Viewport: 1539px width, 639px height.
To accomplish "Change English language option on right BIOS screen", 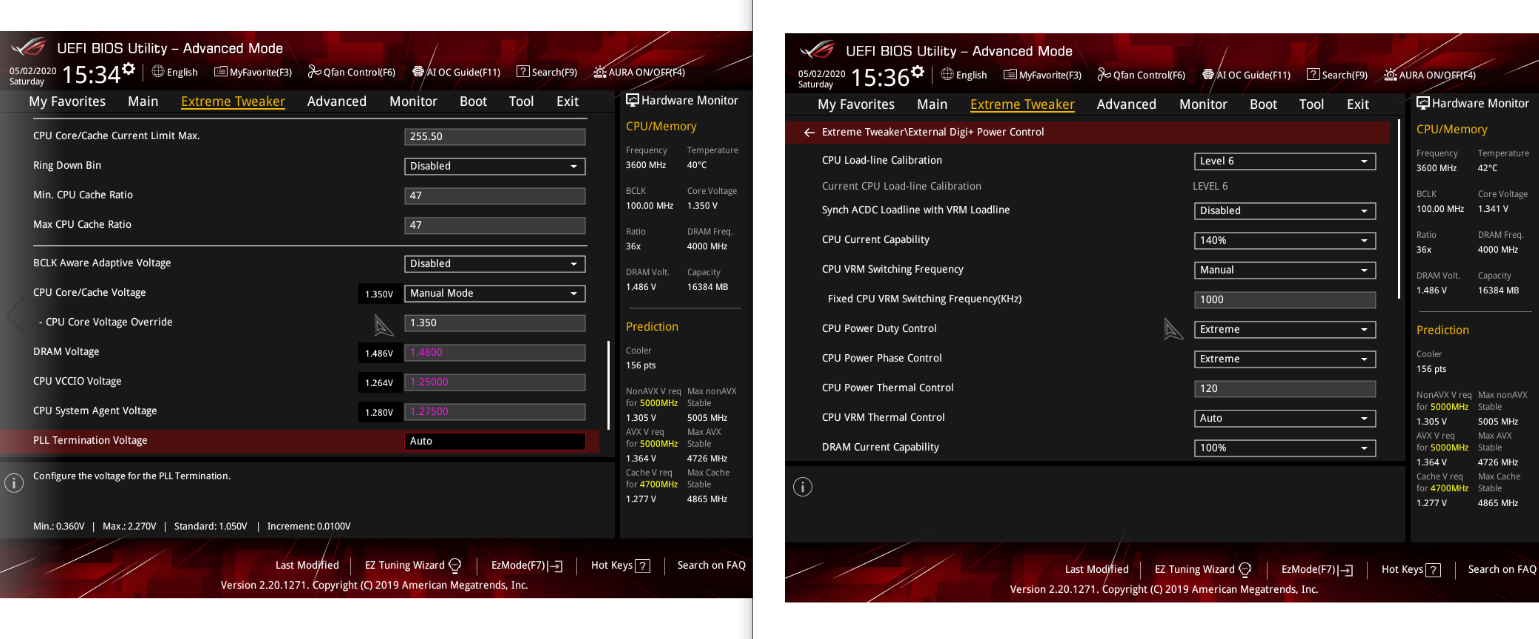I will pyautogui.click(x=964, y=75).
